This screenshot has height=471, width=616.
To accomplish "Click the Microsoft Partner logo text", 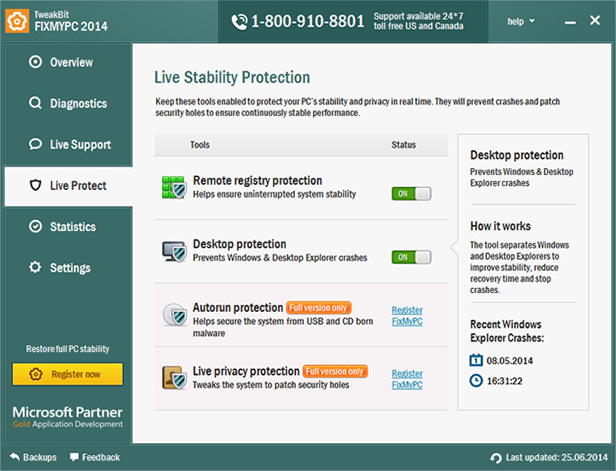I will tap(68, 417).
